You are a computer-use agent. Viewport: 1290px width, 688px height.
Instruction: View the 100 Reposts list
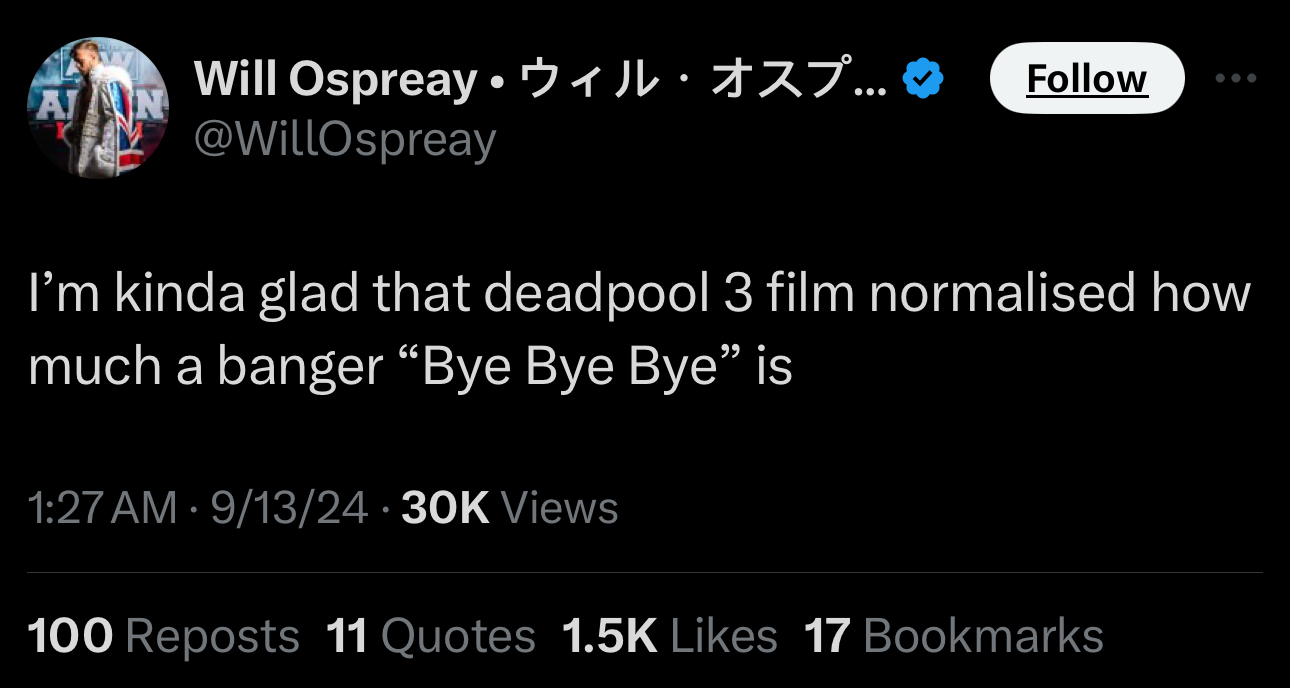(x=163, y=636)
